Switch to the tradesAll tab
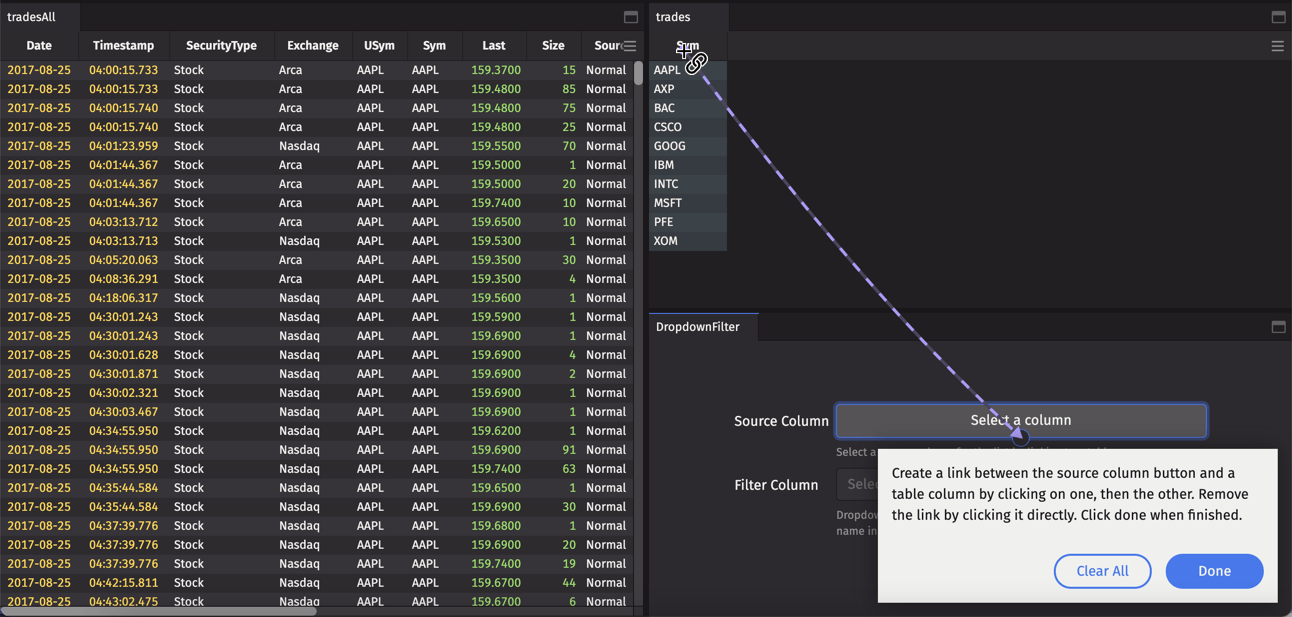 (32, 17)
